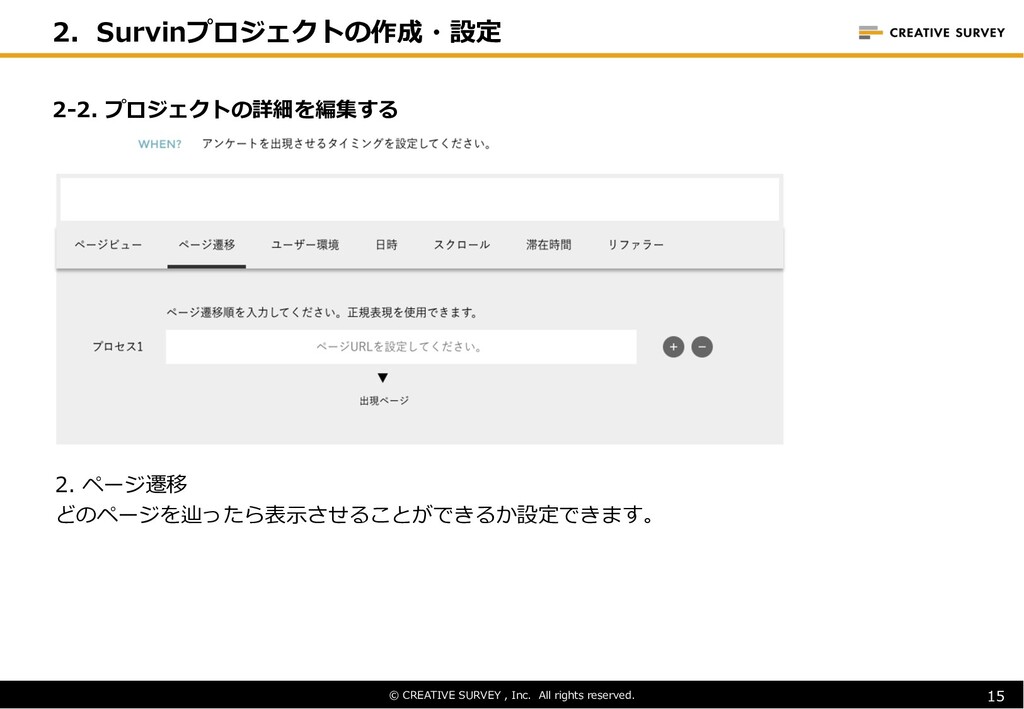Open the リファラー tab

click(635, 245)
